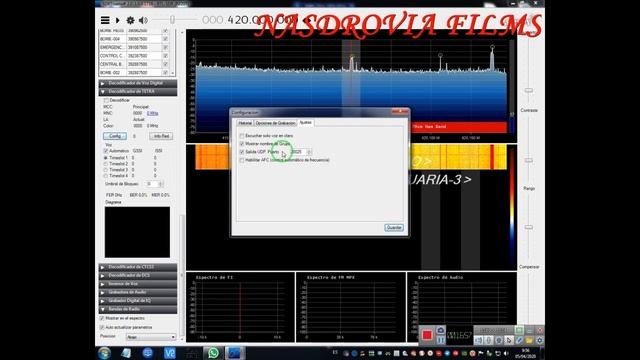
Task: Select the Timeslot 4 radio button
Action: pyautogui.click(x=106, y=176)
